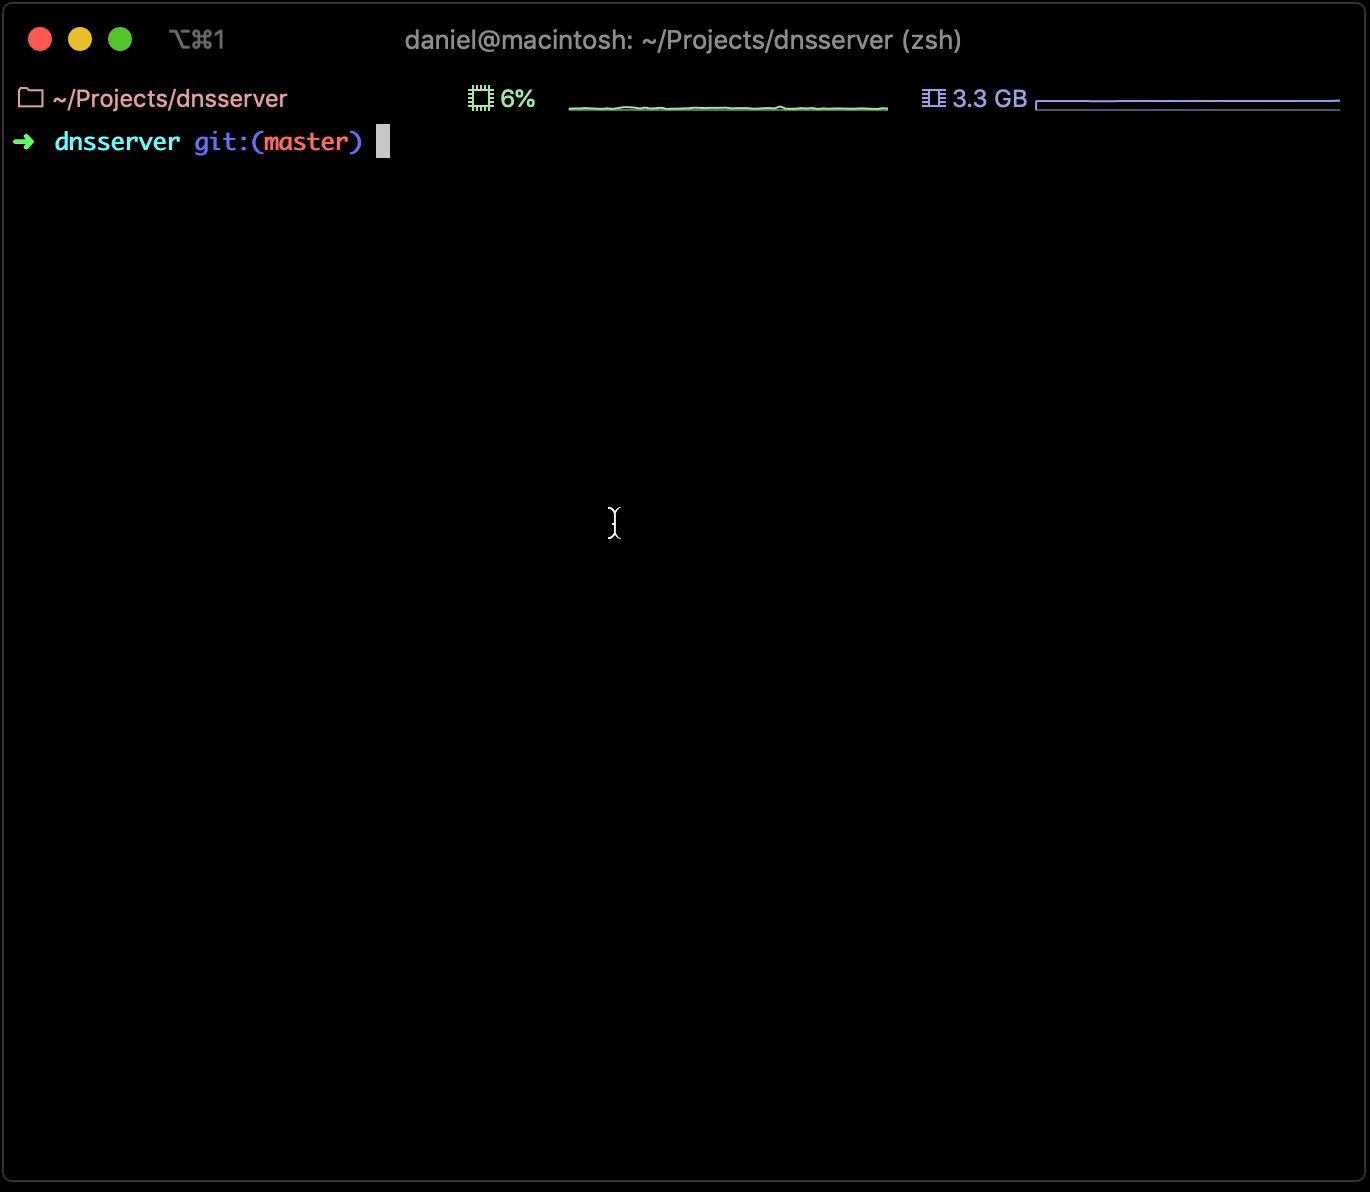Click the yellow minimize button

(80, 38)
